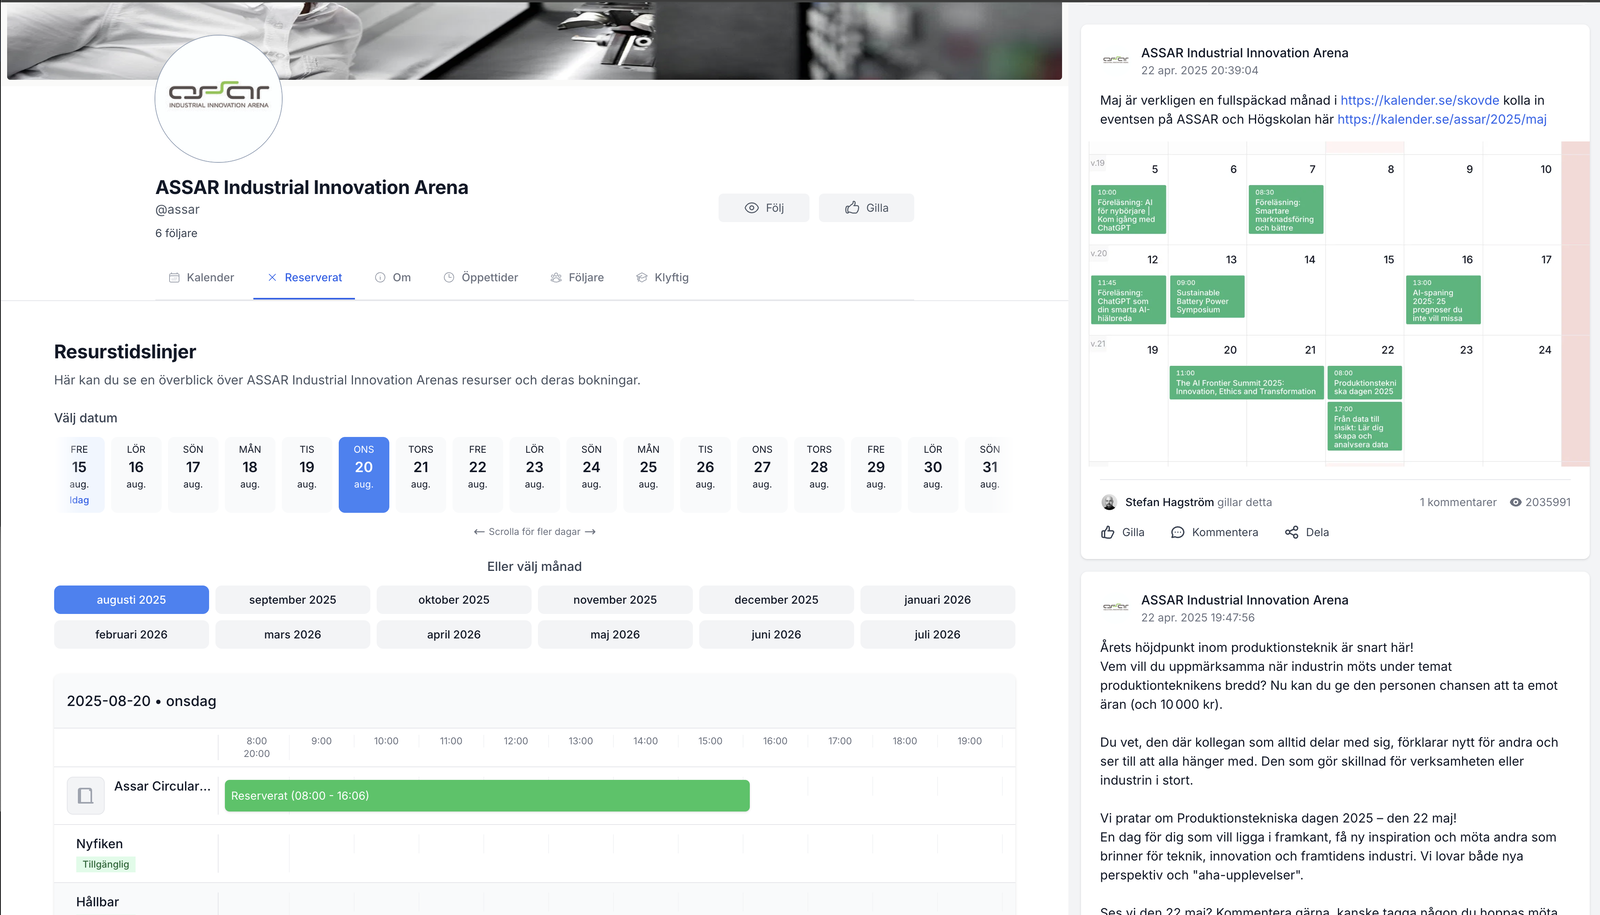
Task: Open the Klyftig tab
Action: (662, 278)
